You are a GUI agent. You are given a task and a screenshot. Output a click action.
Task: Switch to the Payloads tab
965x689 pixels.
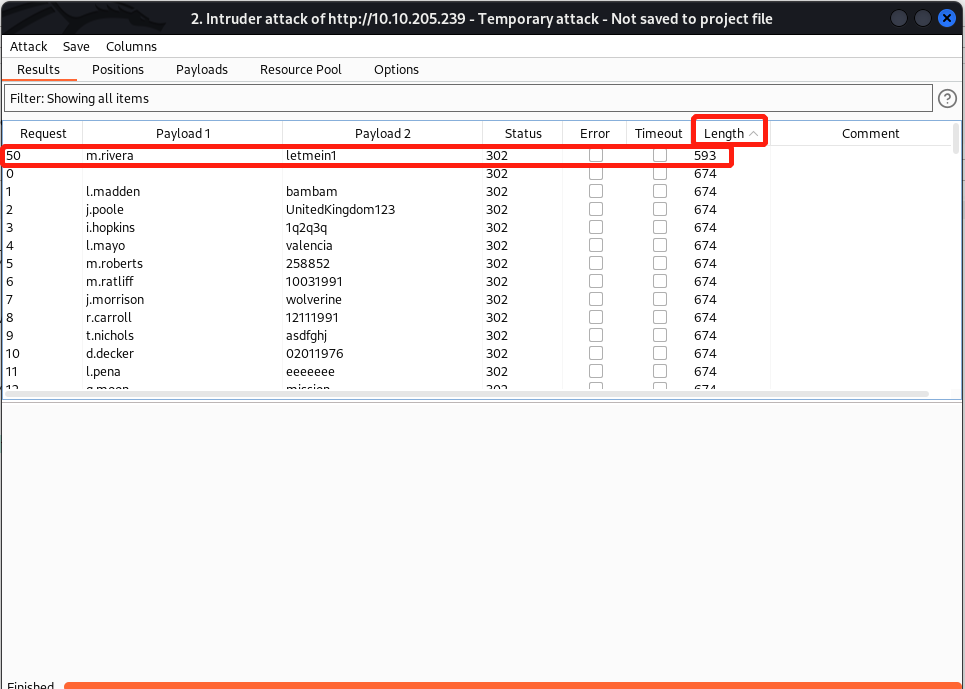[x=202, y=70]
